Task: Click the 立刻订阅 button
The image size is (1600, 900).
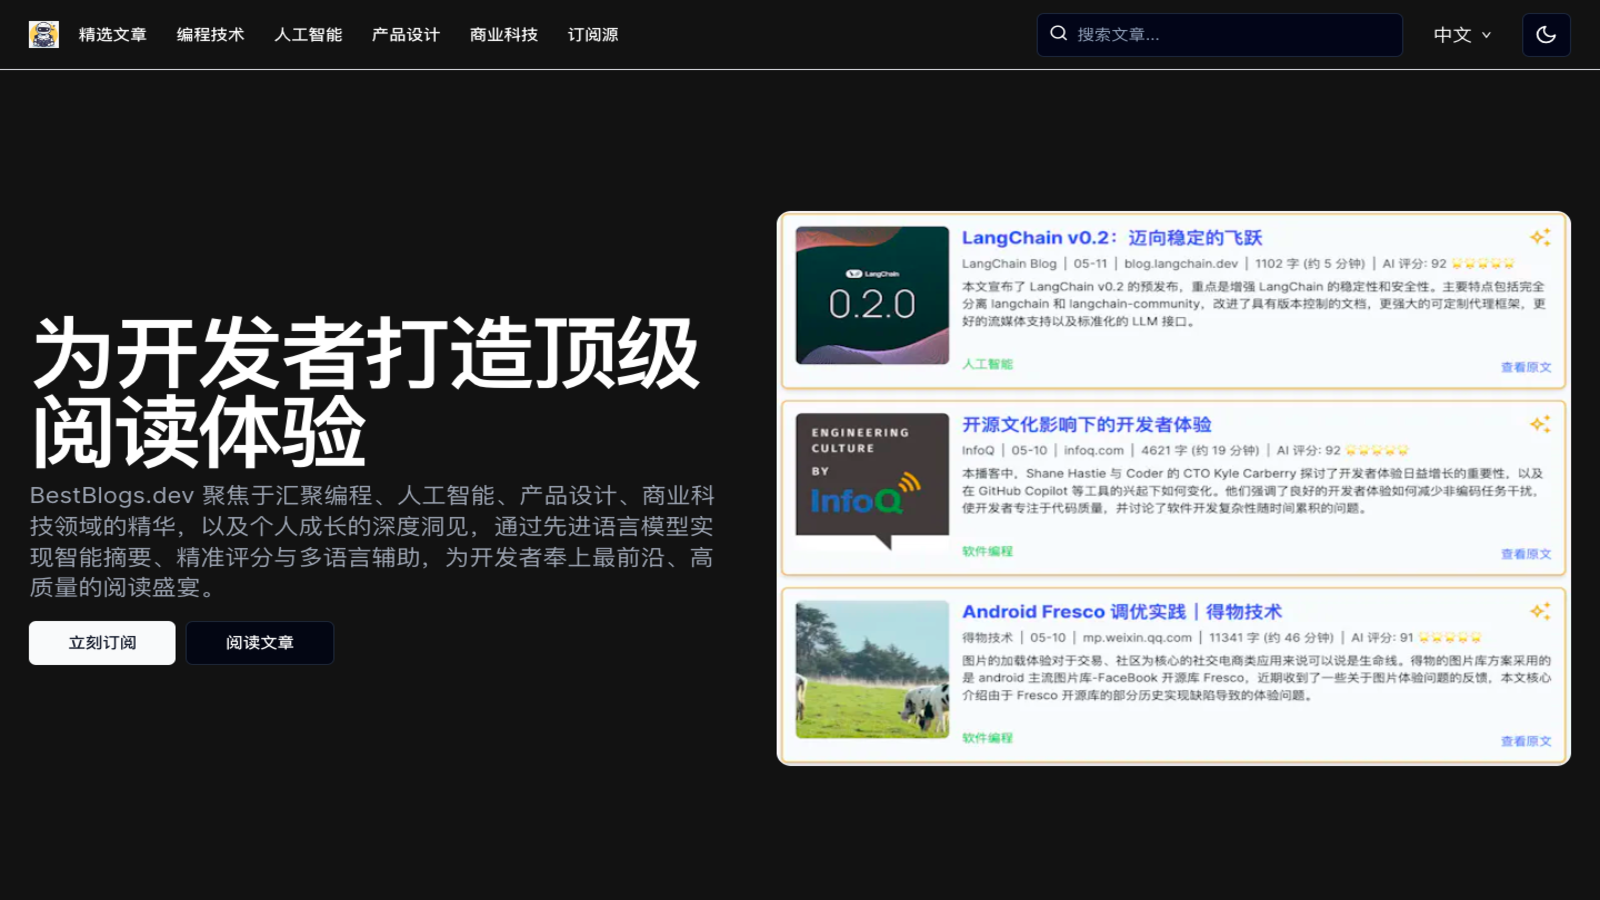Action: 102,643
